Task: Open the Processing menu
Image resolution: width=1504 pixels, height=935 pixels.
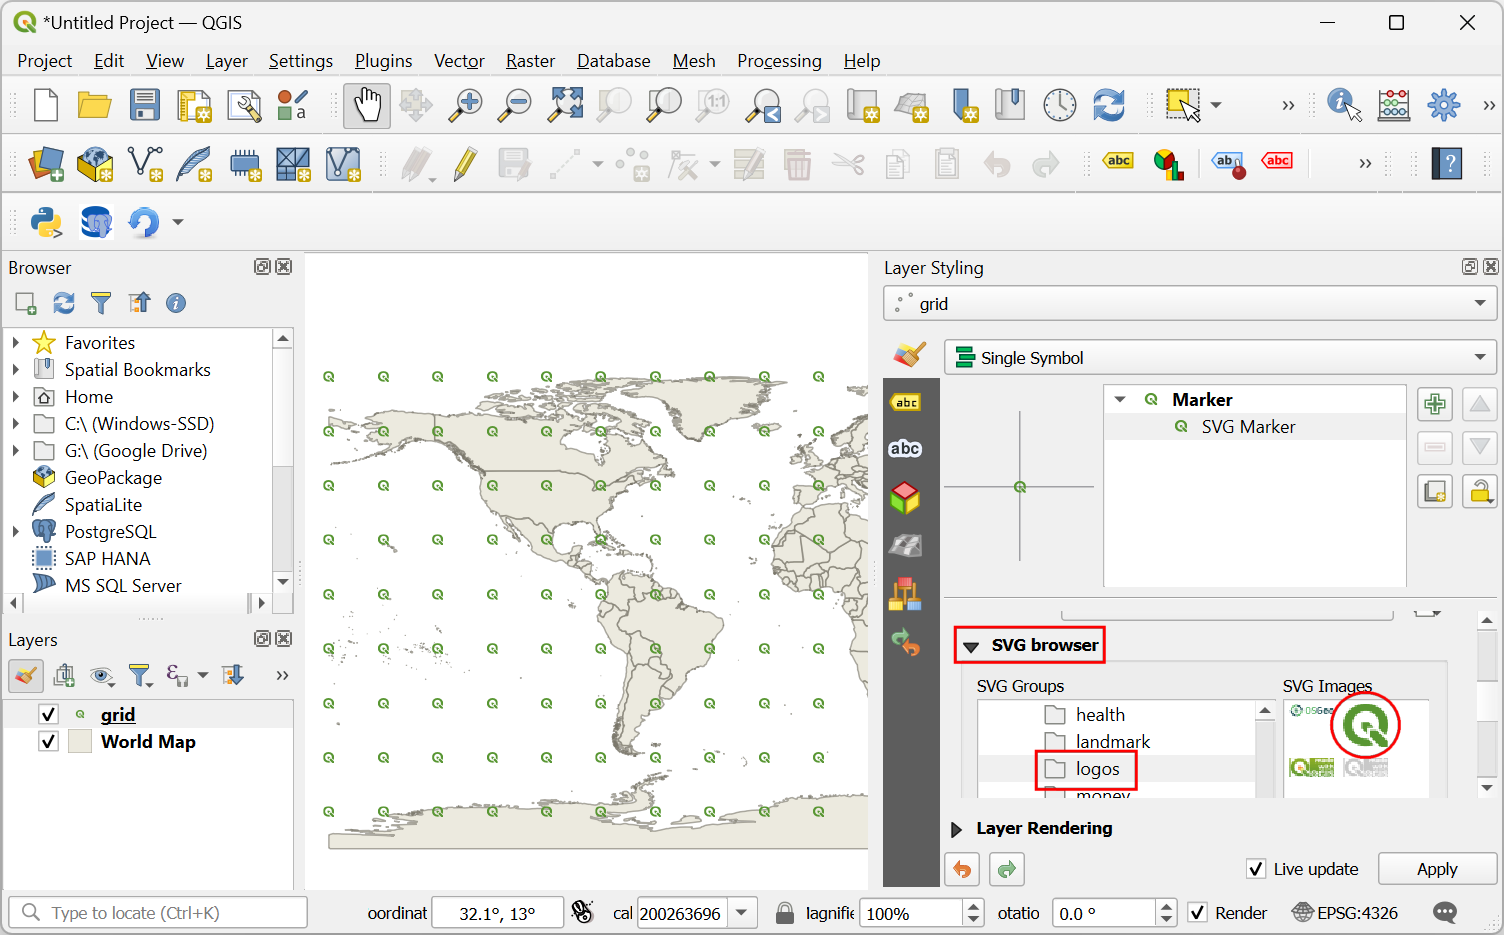Action: pyautogui.click(x=779, y=61)
